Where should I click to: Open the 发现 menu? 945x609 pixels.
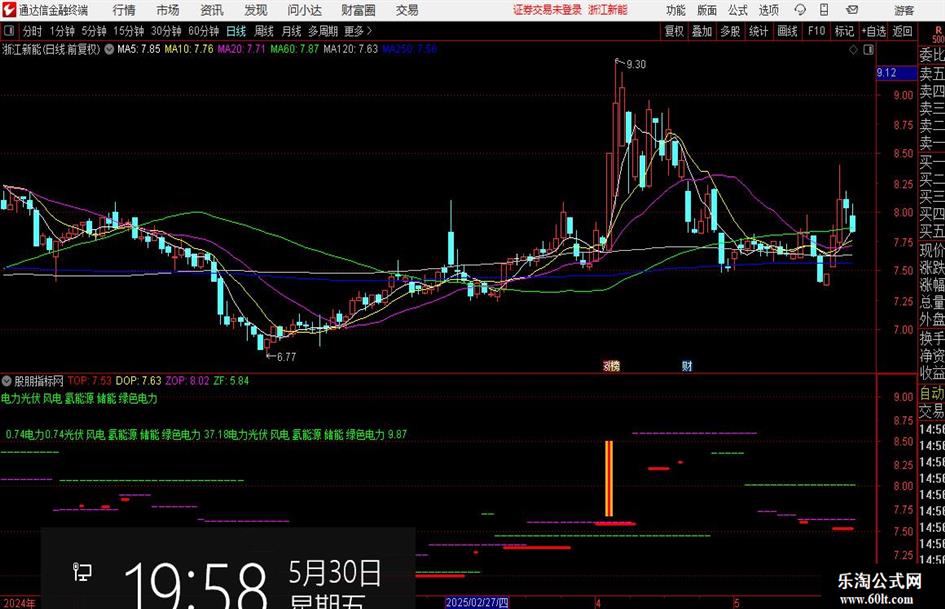click(256, 10)
